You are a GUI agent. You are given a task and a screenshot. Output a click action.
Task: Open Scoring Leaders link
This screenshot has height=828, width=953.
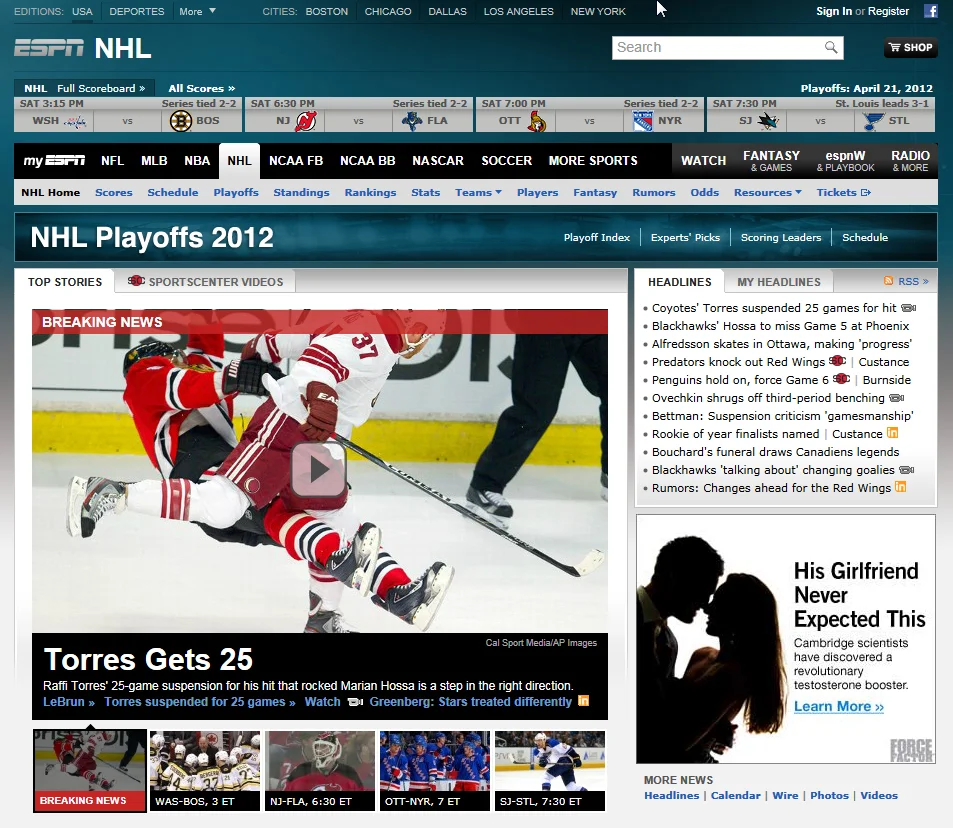pyautogui.click(x=780, y=237)
